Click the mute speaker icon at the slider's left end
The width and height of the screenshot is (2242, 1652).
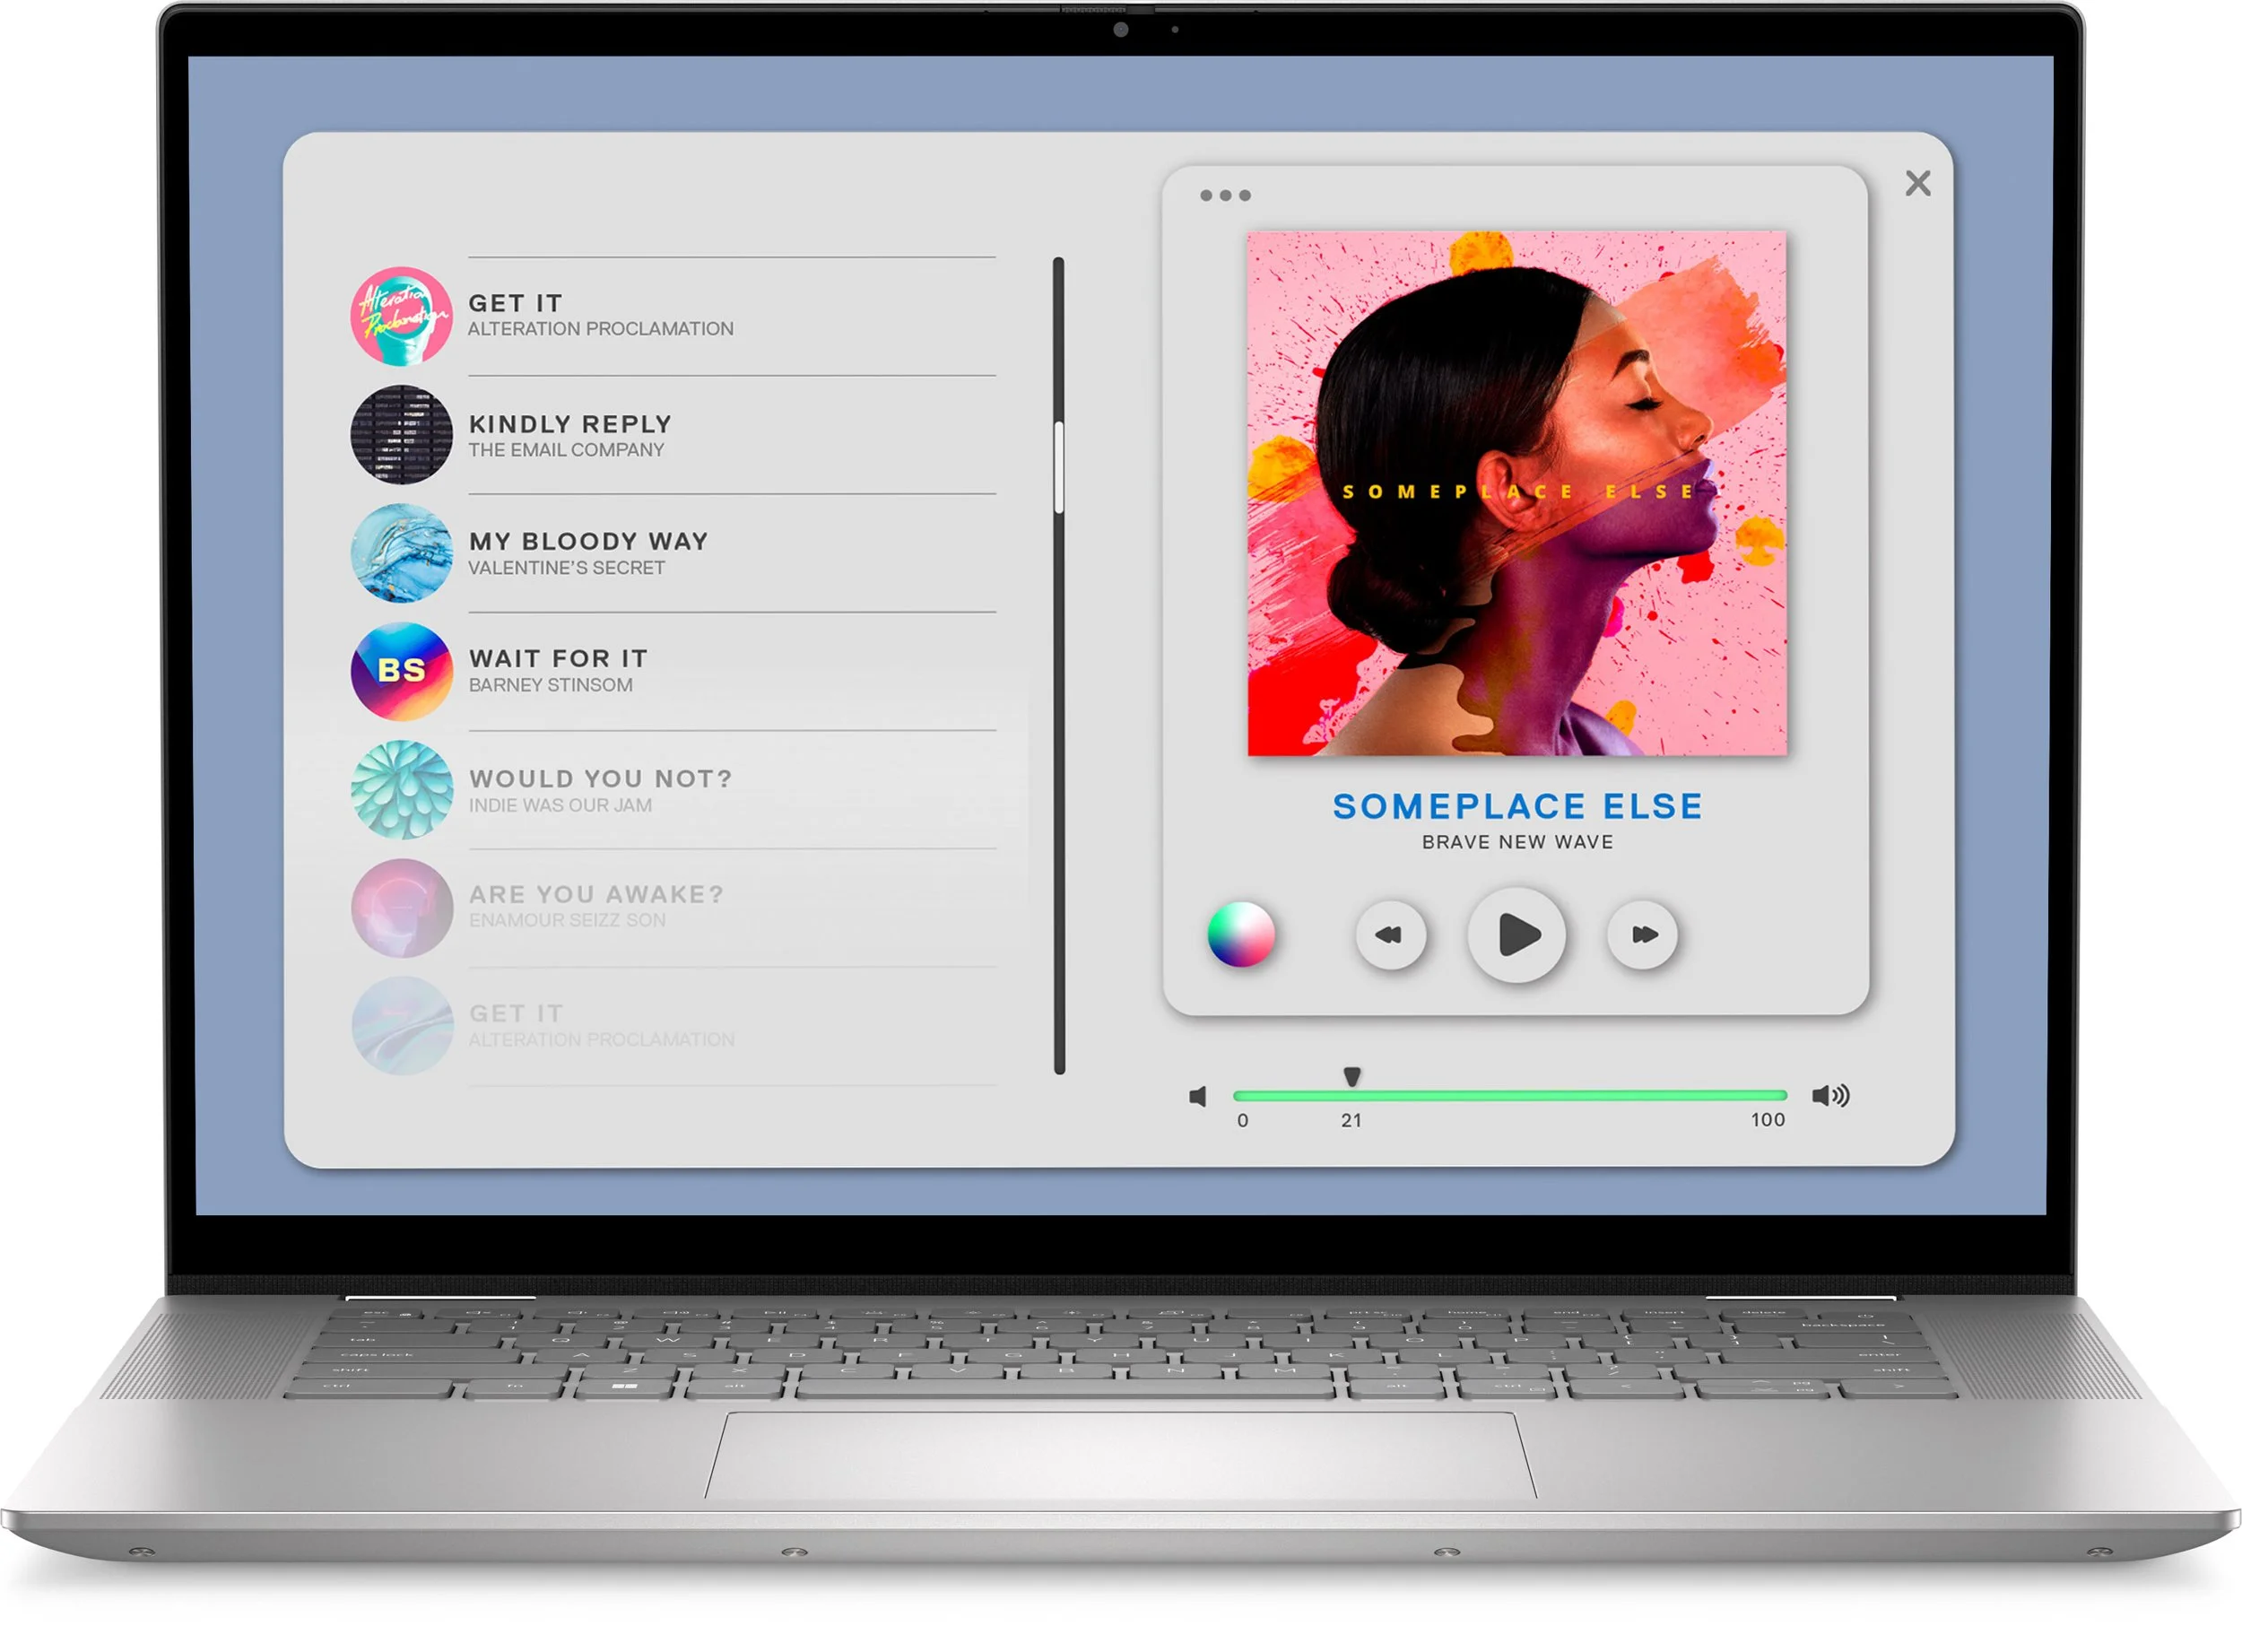pyautogui.click(x=1198, y=1097)
